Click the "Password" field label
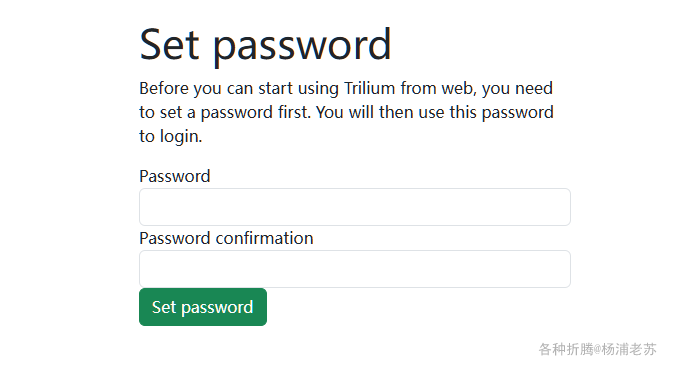The image size is (678, 376). (x=175, y=176)
